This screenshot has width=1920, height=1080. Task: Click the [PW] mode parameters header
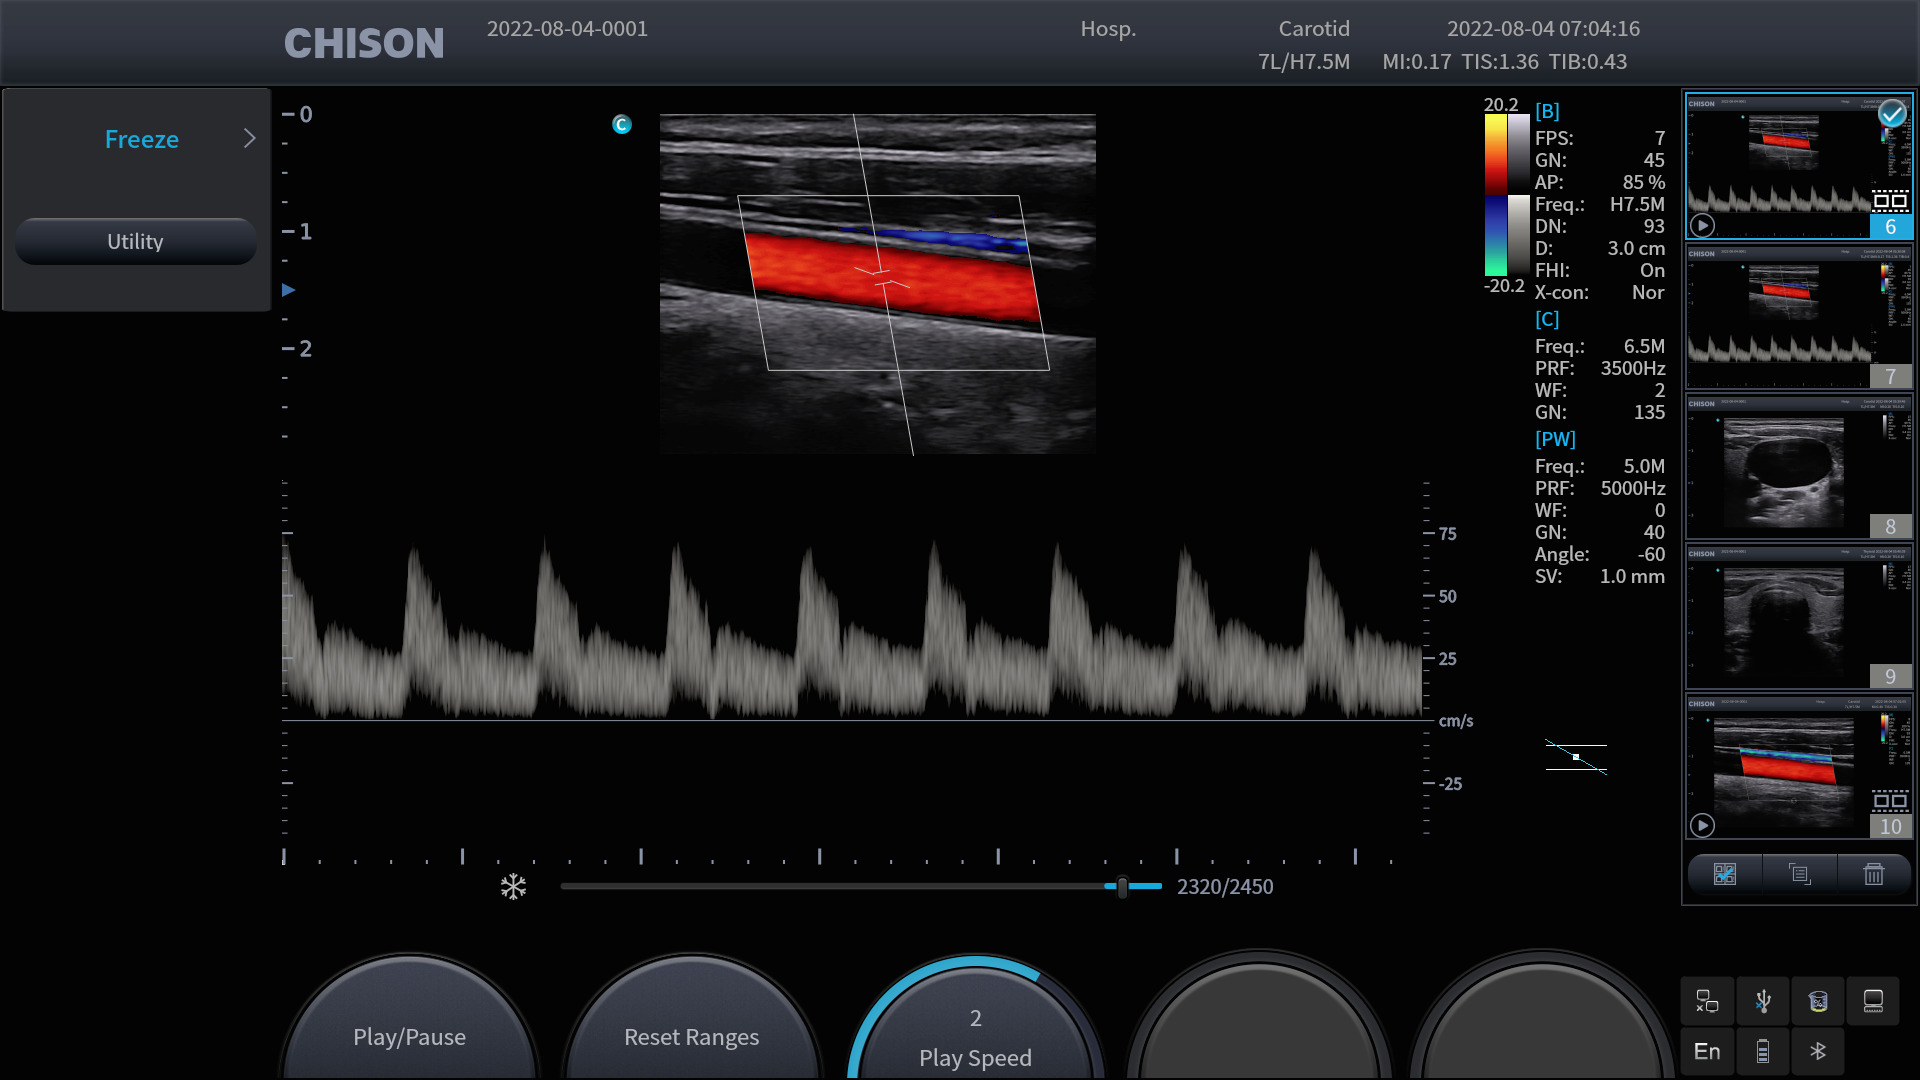(x=1555, y=439)
